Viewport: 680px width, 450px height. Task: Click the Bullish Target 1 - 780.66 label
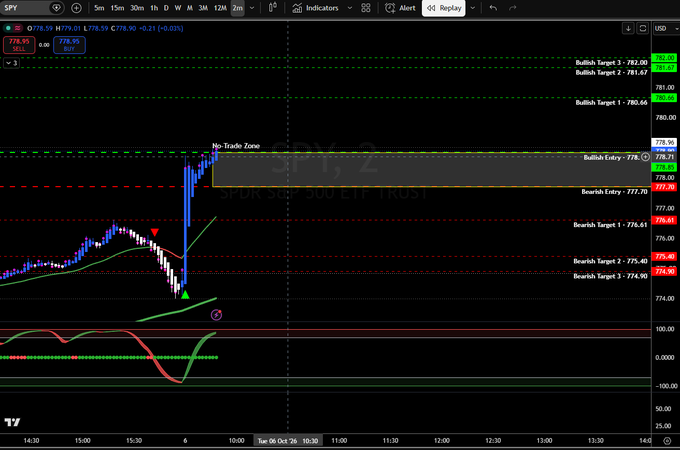(x=611, y=103)
